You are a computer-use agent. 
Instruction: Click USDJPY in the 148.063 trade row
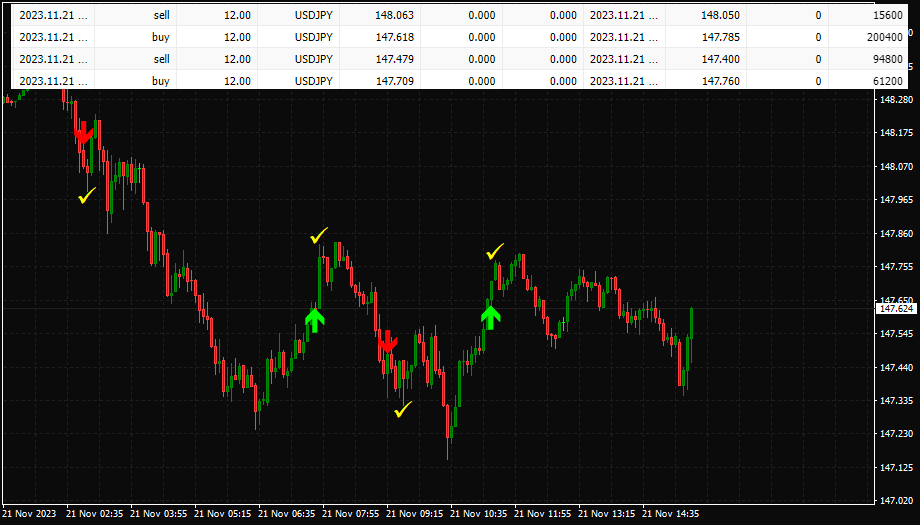coord(313,15)
